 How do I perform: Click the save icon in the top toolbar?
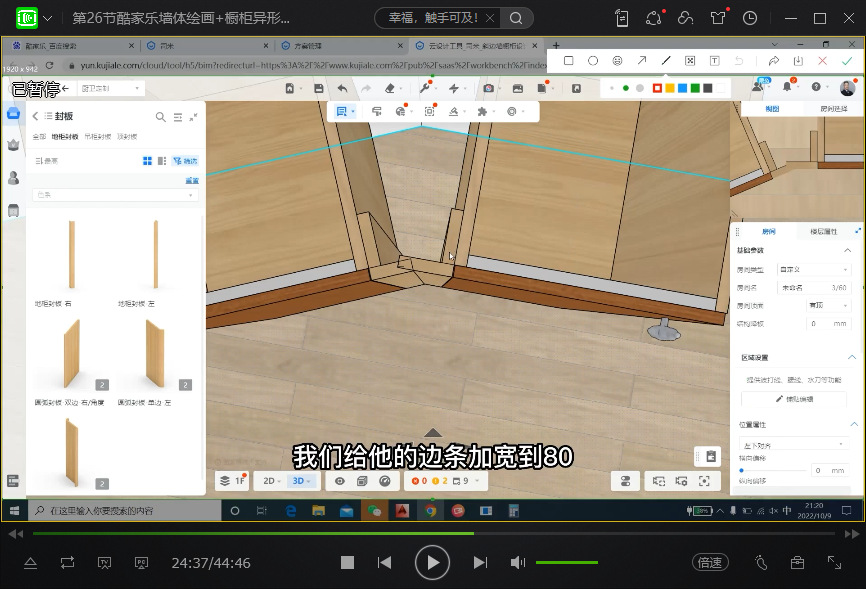click(x=317, y=88)
